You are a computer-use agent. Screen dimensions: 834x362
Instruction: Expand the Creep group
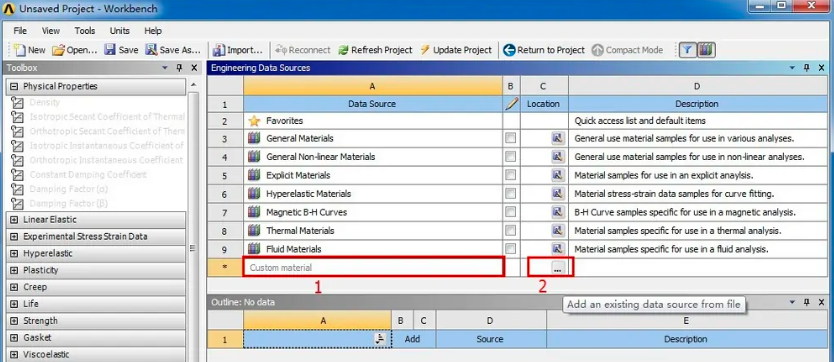tap(14, 287)
